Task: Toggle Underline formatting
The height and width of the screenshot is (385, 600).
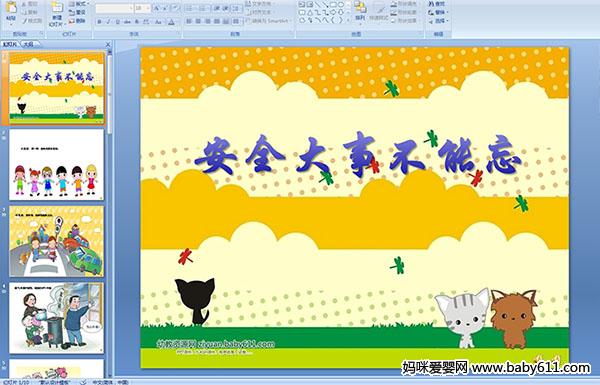Action: 117,22
